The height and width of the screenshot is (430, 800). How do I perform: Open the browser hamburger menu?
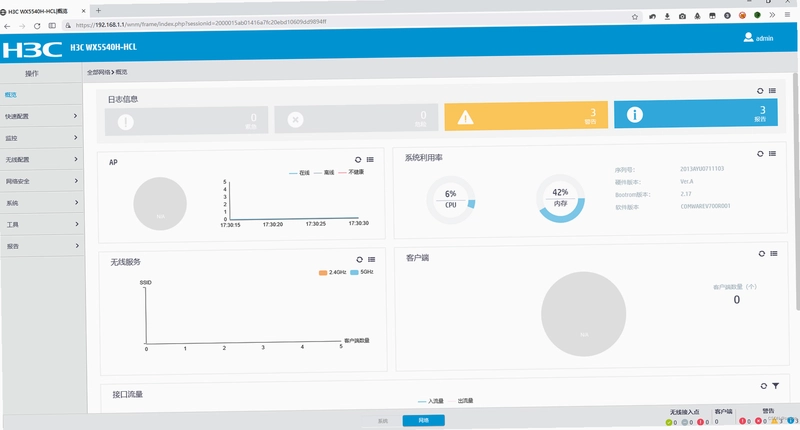point(787,15)
